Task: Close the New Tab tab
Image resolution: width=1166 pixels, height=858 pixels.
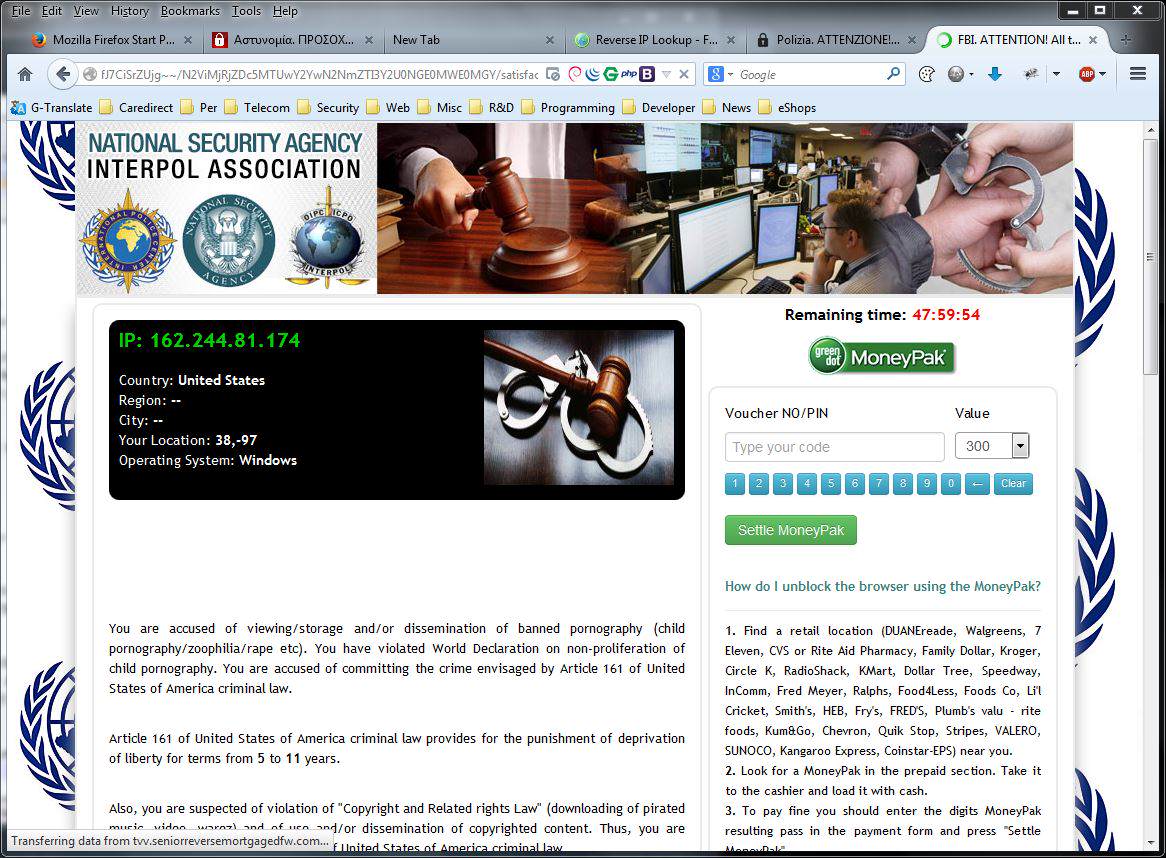Action: [x=549, y=40]
